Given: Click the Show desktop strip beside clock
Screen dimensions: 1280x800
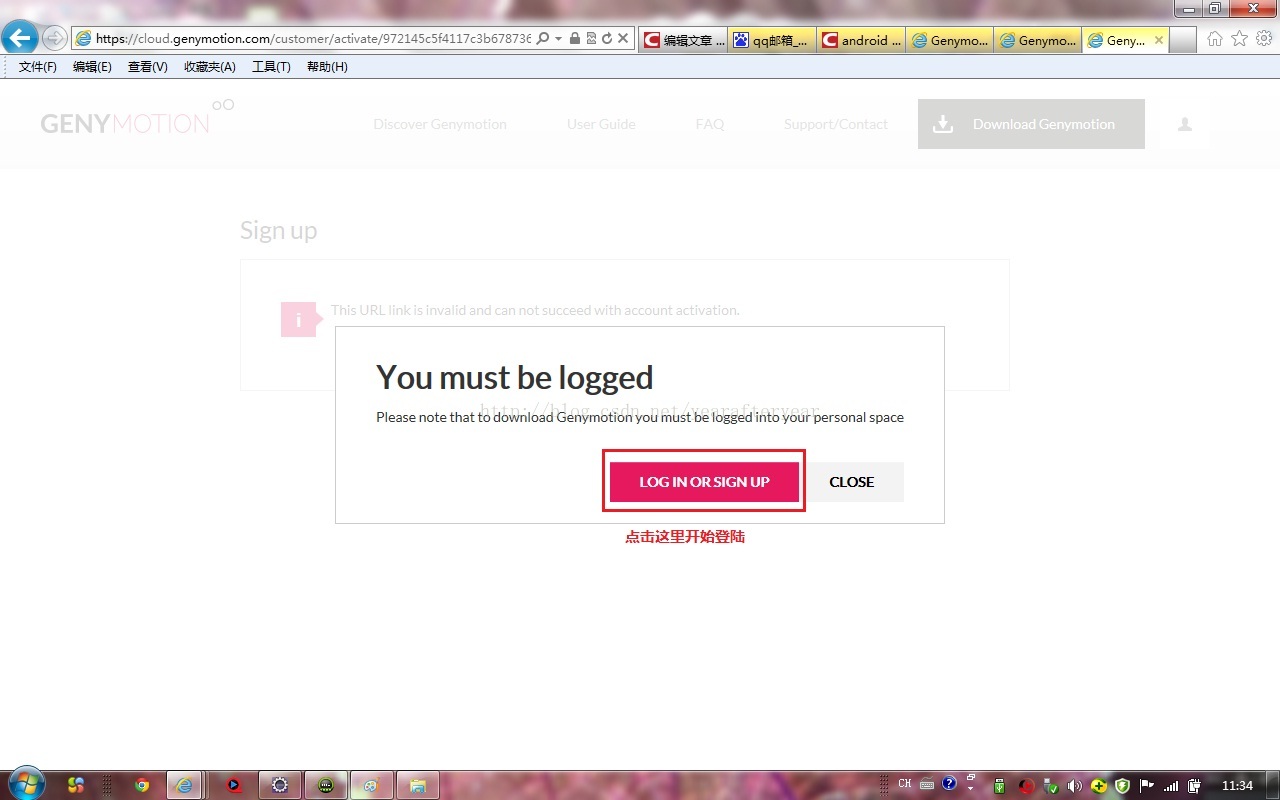Looking at the screenshot, I should 1273,785.
